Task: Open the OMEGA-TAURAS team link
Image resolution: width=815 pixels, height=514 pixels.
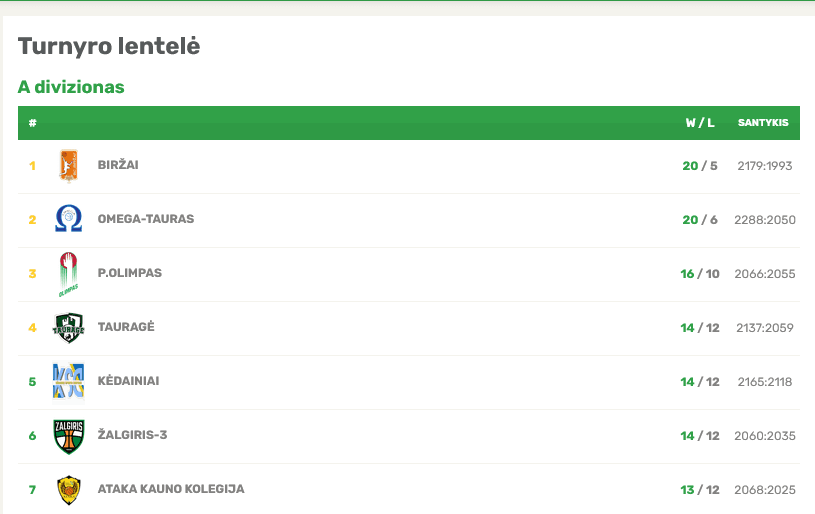Action: click(146, 219)
